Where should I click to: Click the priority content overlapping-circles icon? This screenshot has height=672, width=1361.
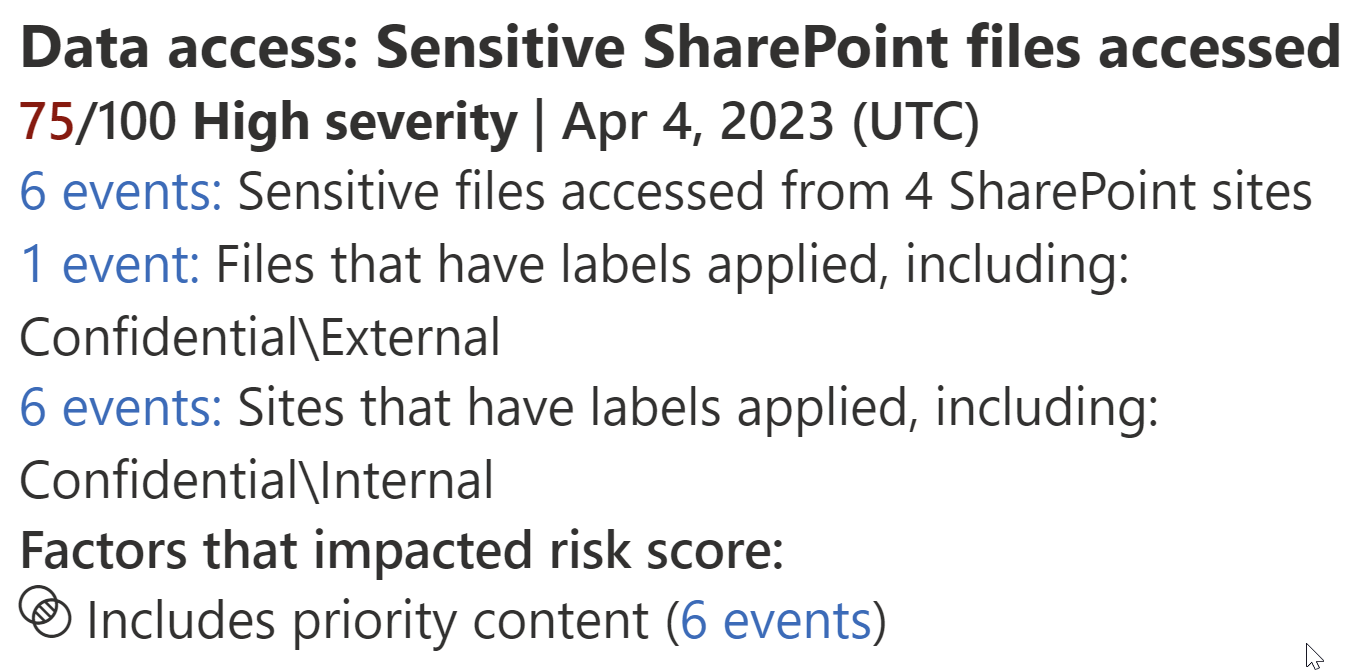pyautogui.click(x=46, y=612)
